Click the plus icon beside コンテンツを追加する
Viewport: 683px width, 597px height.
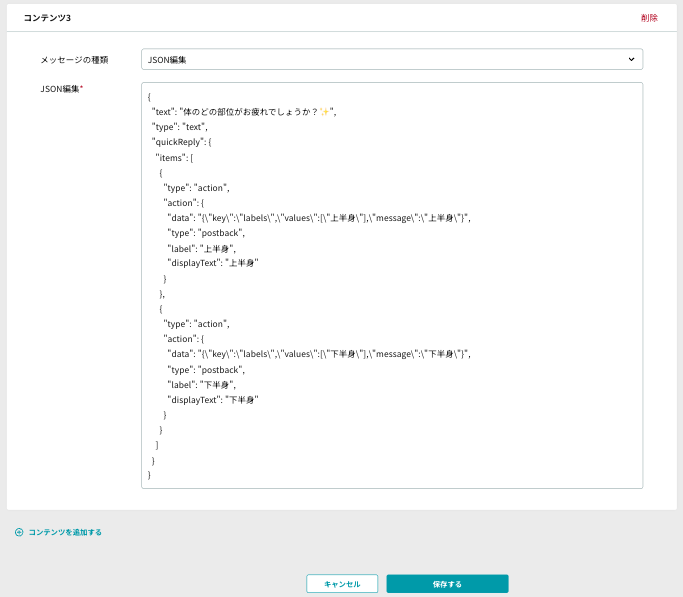click(19, 532)
